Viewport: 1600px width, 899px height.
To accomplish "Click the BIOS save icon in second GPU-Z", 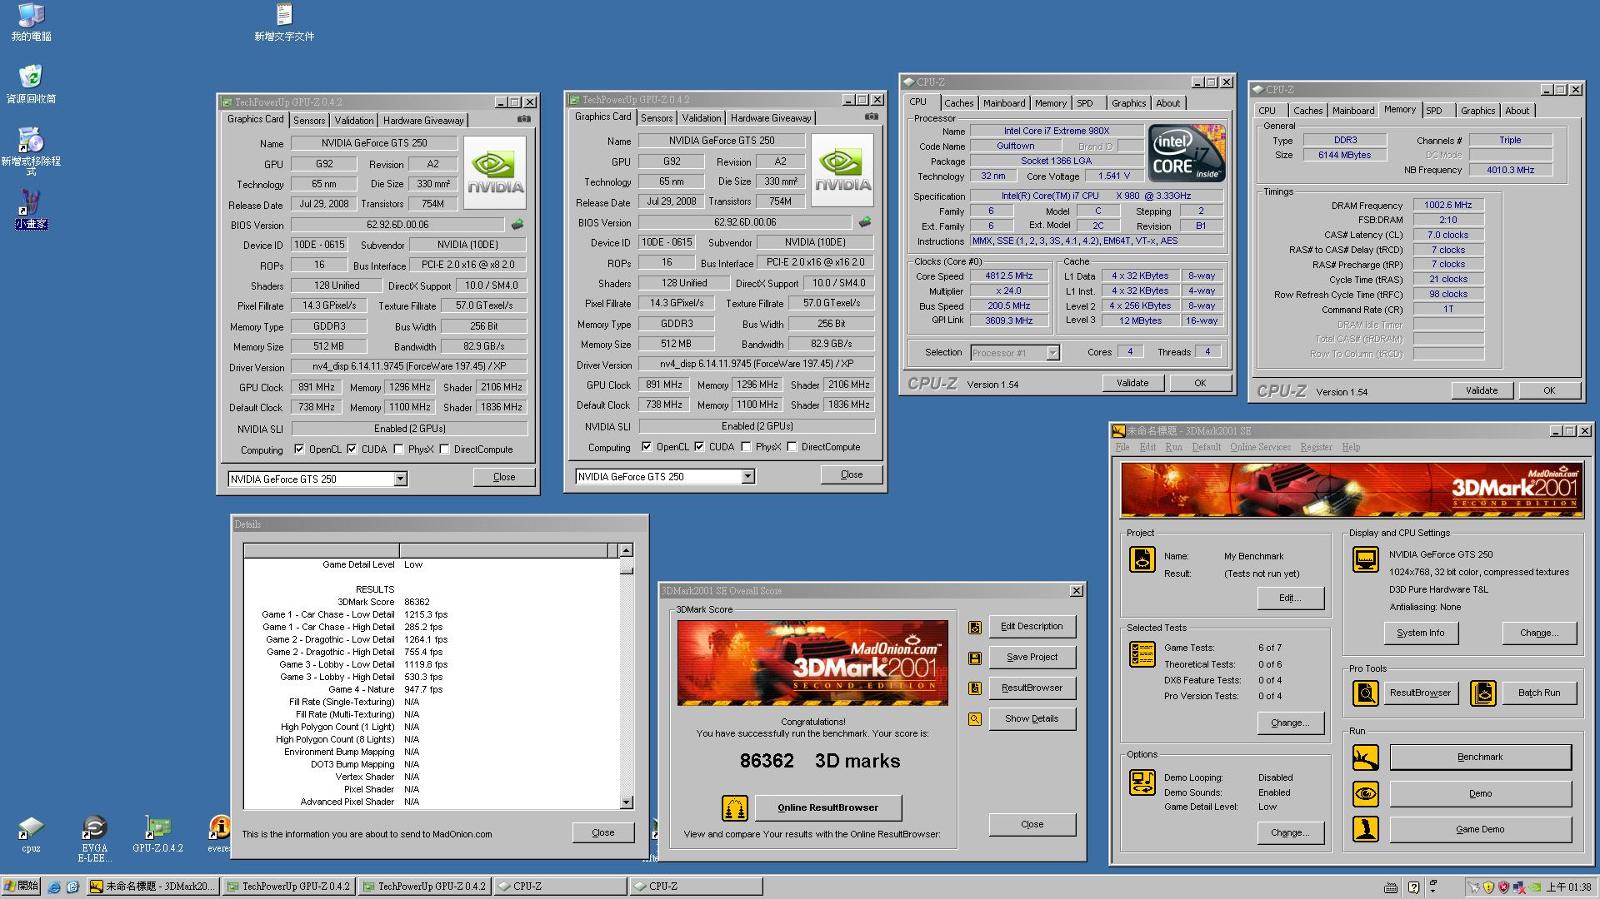I will [x=864, y=222].
